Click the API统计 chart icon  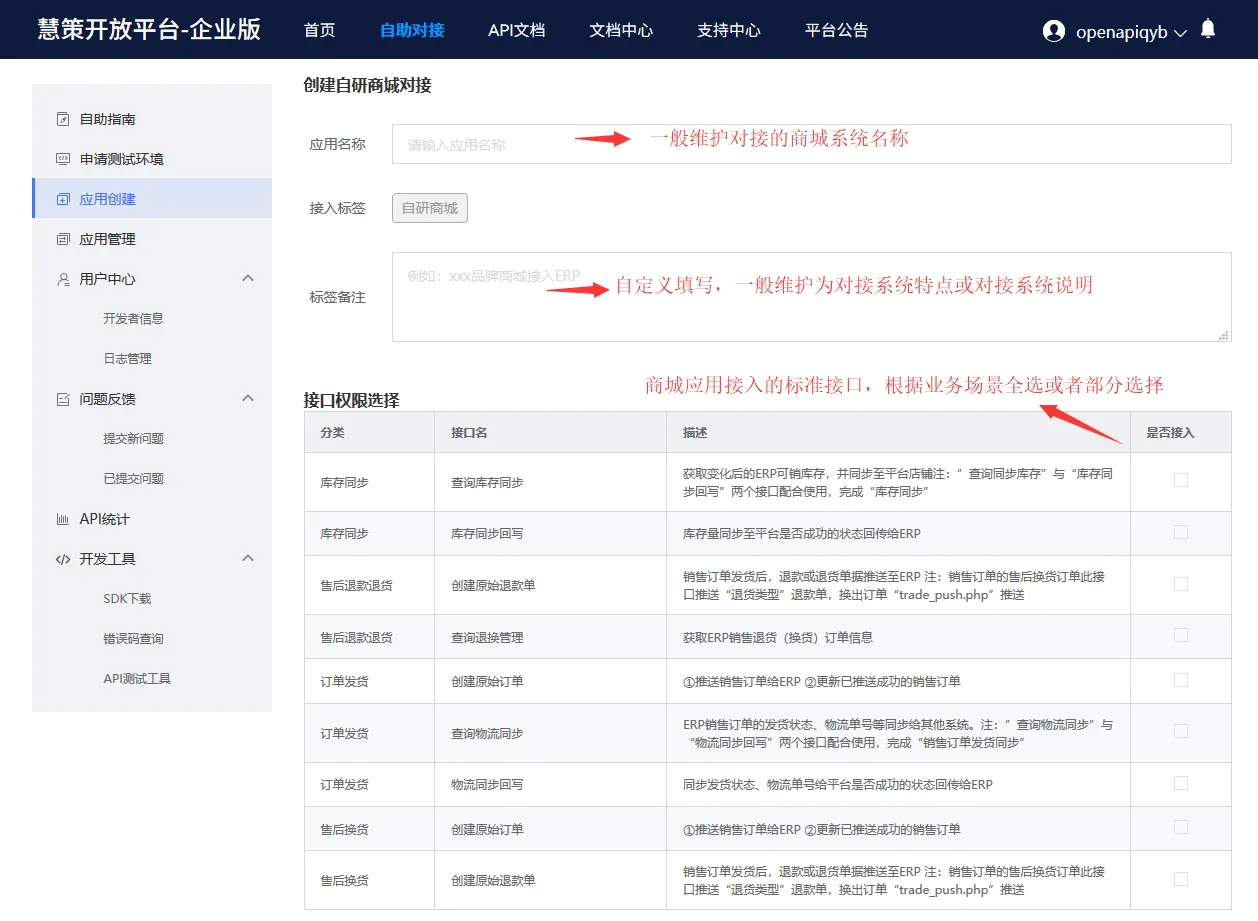tap(63, 519)
